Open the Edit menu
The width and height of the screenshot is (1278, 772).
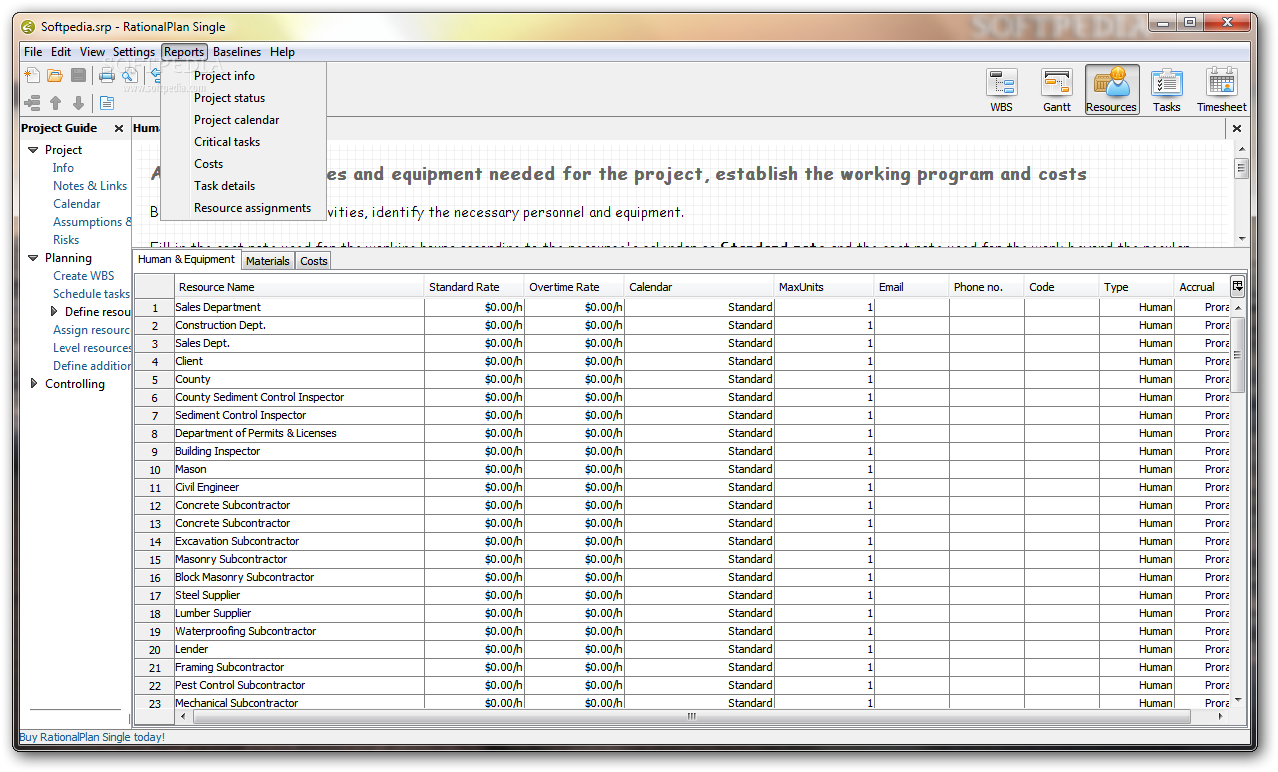[61, 52]
